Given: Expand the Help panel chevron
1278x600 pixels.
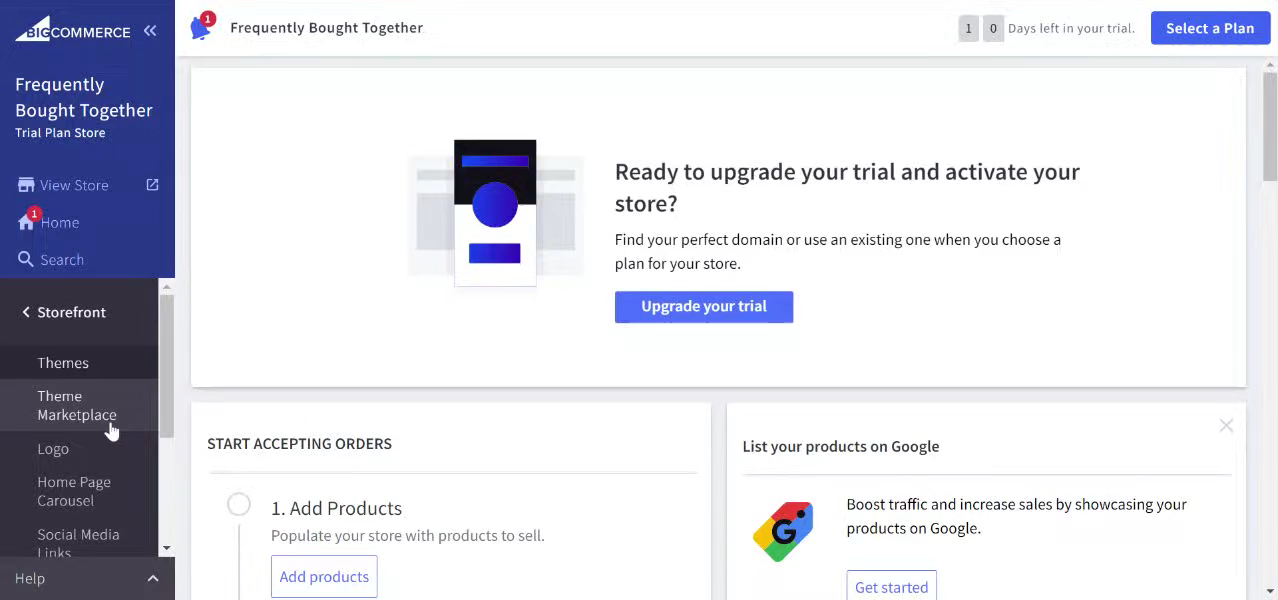Looking at the screenshot, I should (x=153, y=578).
